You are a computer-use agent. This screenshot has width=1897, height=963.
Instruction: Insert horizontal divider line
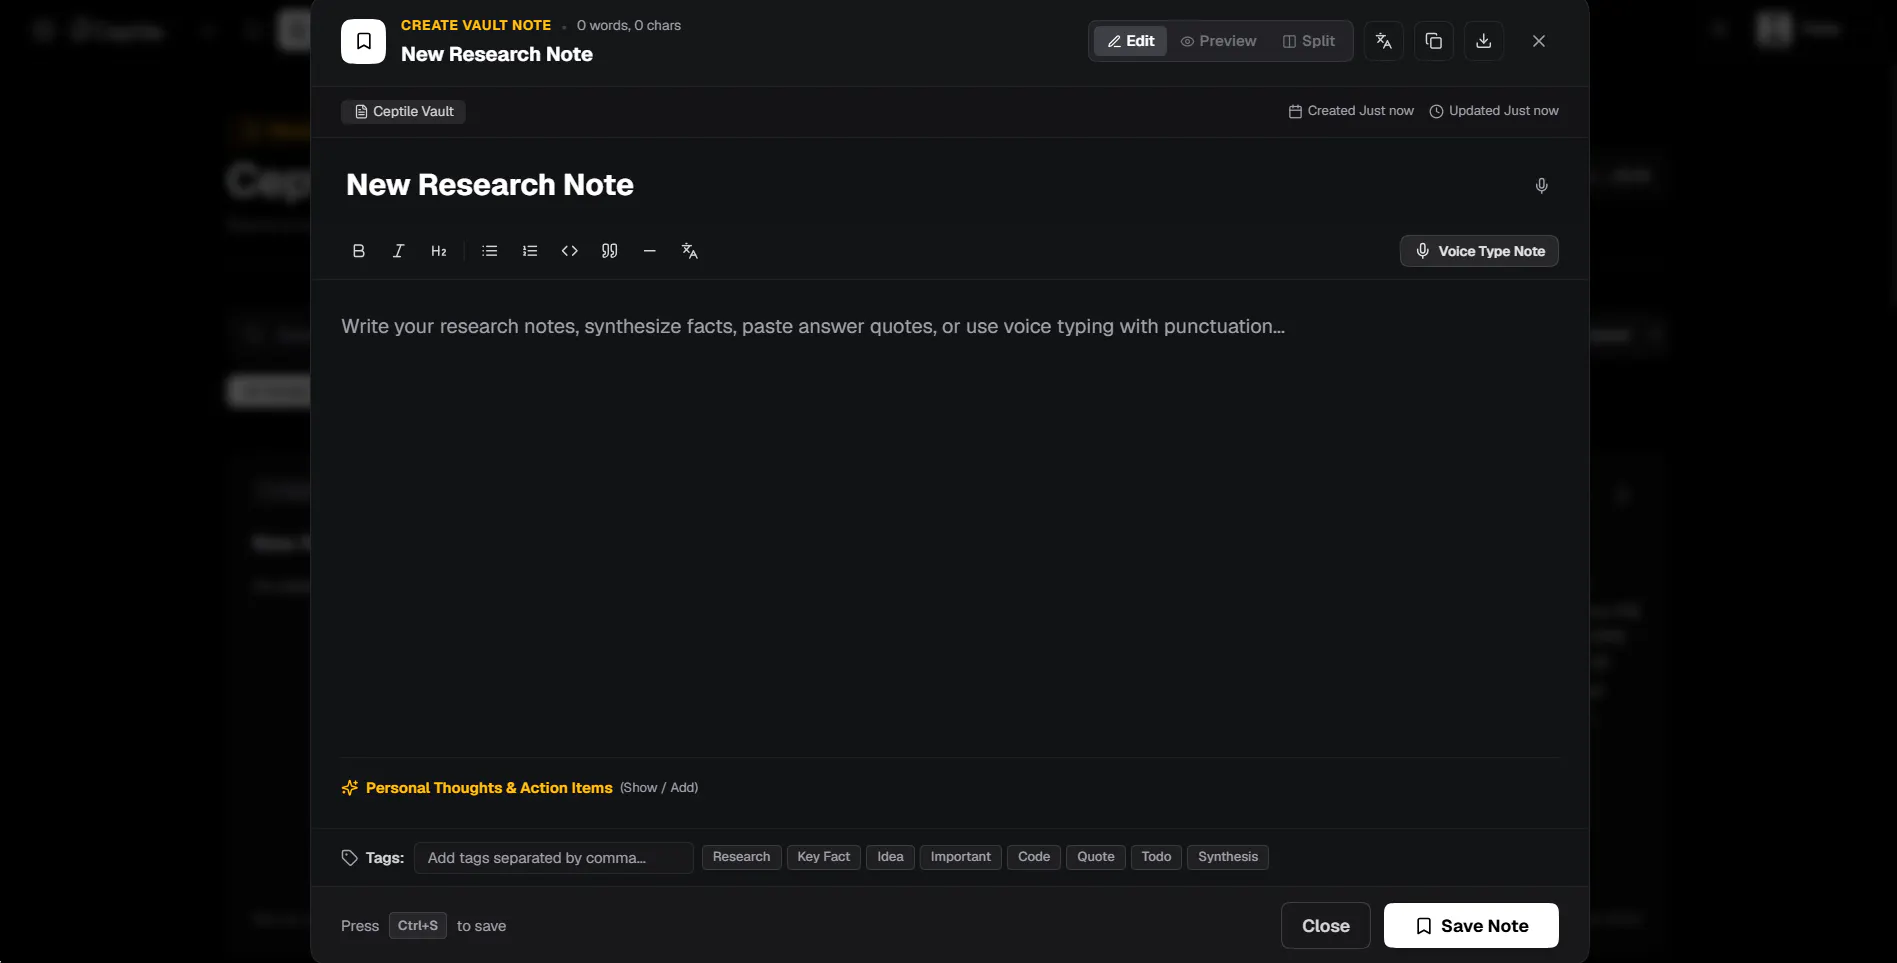(x=650, y=251)
